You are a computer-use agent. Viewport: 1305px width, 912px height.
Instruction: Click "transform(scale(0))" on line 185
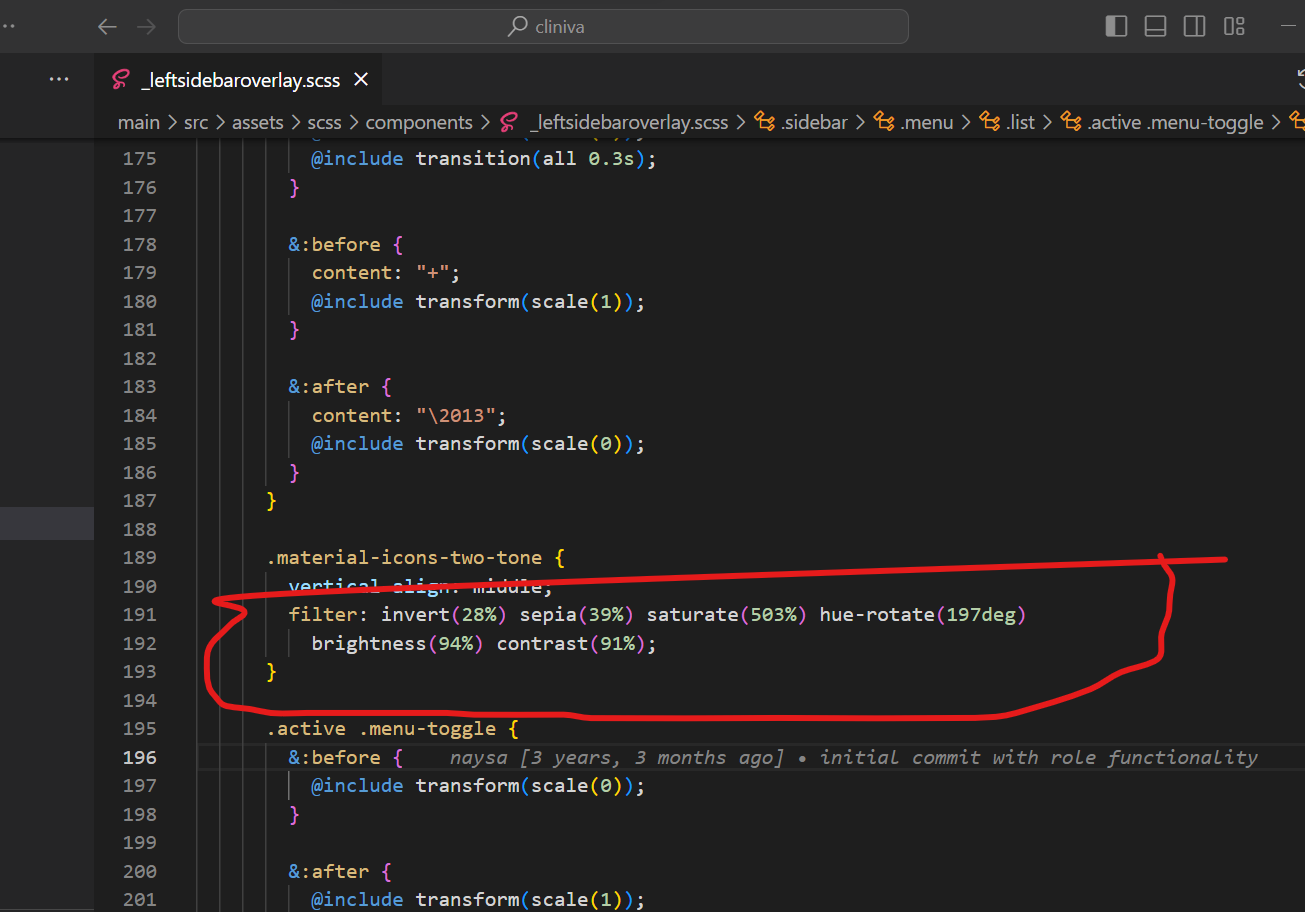coord(525,443)
